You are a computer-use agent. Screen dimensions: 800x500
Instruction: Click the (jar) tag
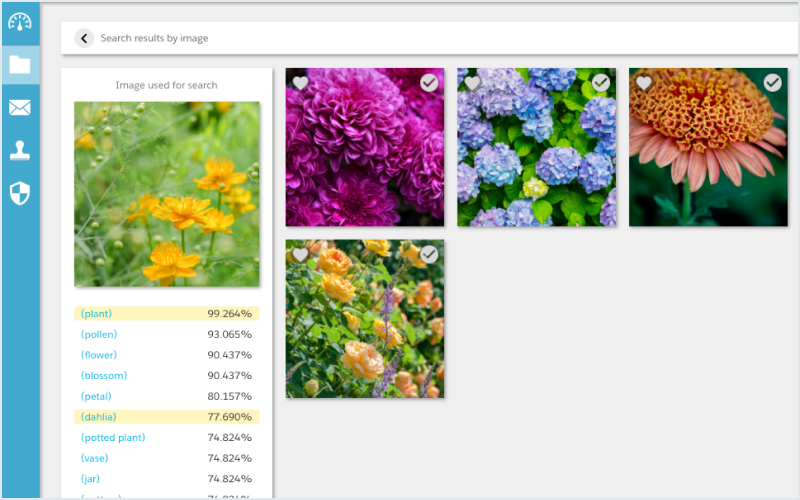pyautogui.click(x=90, y=479)
